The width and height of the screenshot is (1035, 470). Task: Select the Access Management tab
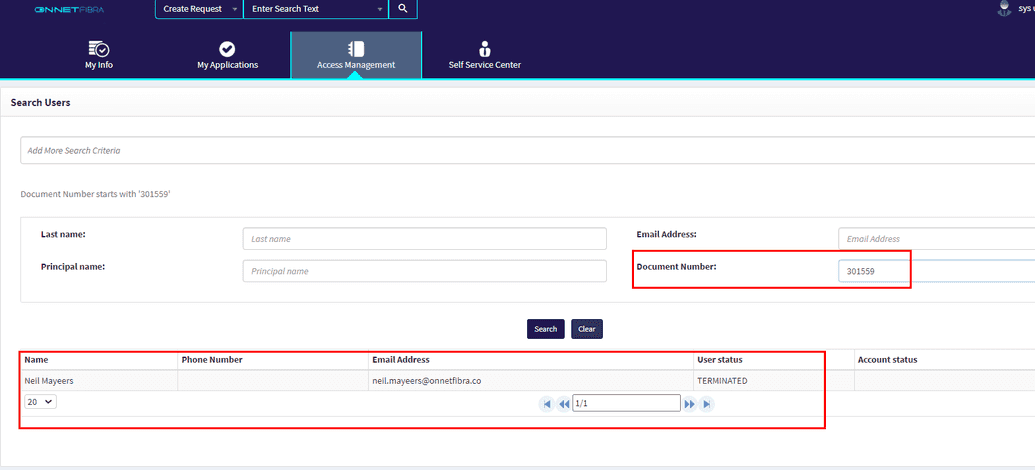[x=356, y=56]
